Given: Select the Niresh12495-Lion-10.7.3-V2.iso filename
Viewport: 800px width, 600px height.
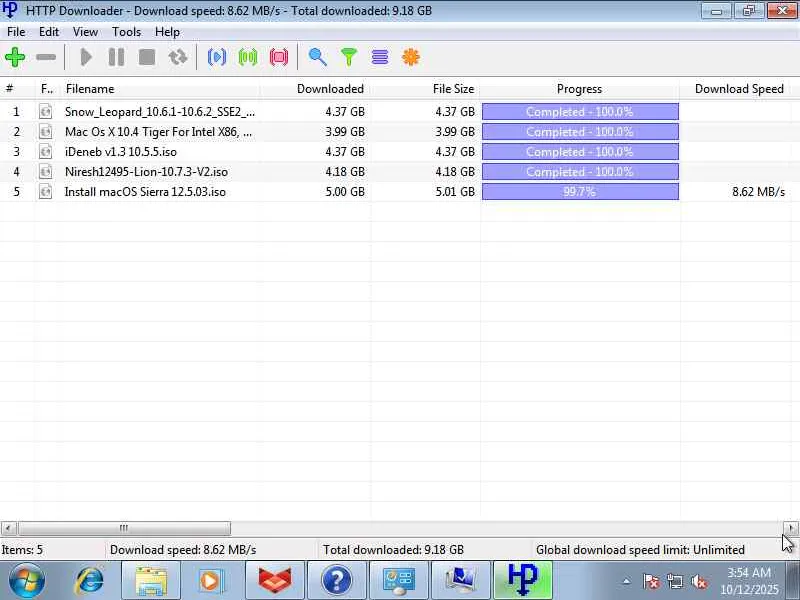Looking at the screenshot, I should (x=146, y=171).
